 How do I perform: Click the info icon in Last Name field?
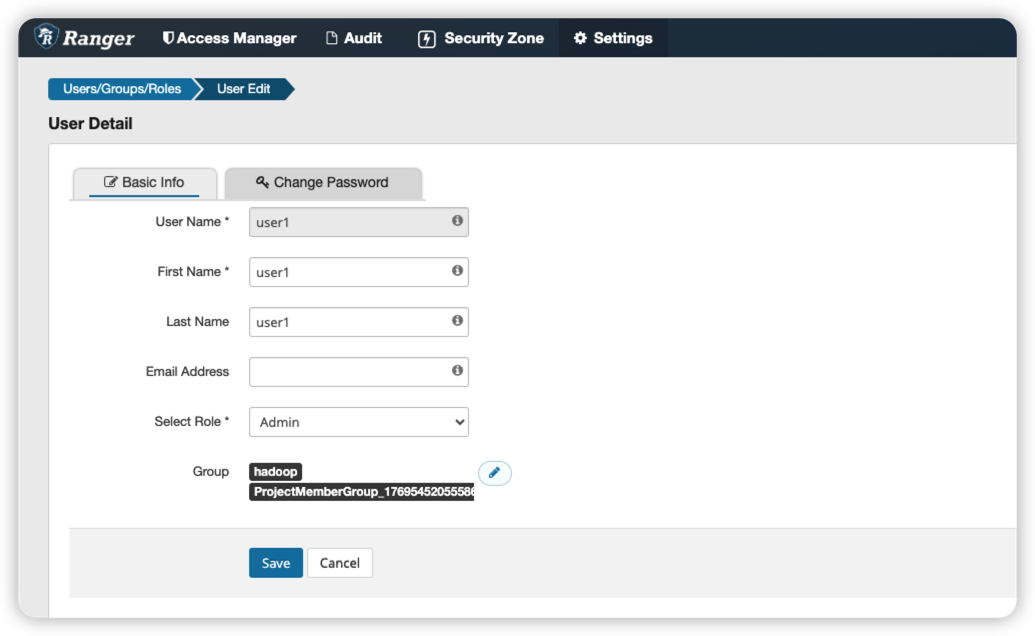(457, 320)
